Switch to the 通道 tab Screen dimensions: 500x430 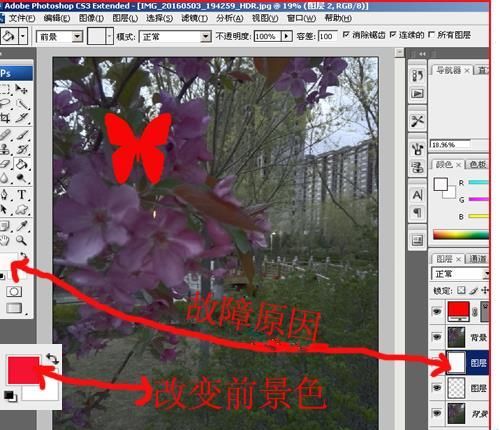pos(478,259)
